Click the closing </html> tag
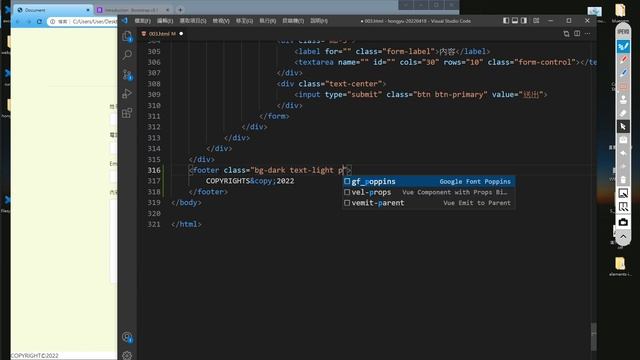The width and height of the screenshot is (640, 360). 186,224
